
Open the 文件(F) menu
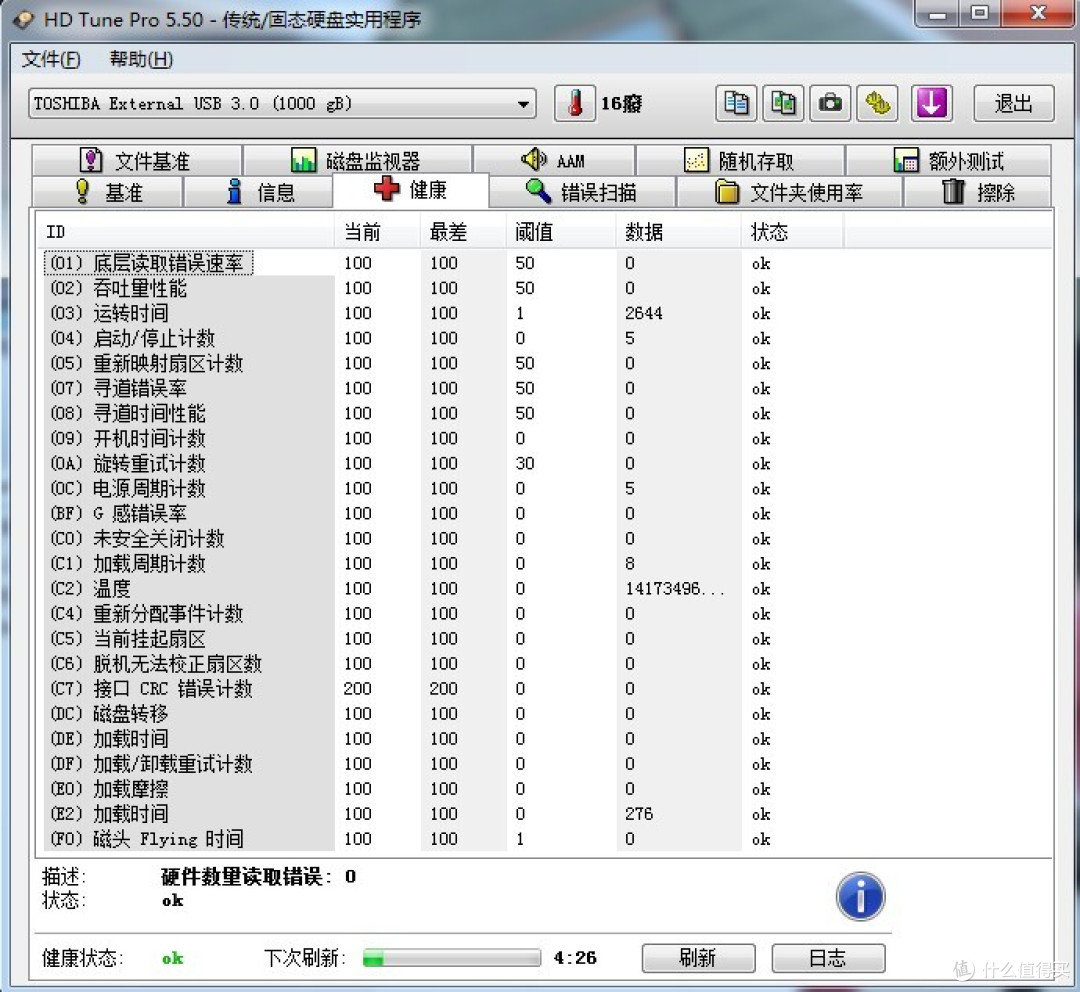pos(51,59)
